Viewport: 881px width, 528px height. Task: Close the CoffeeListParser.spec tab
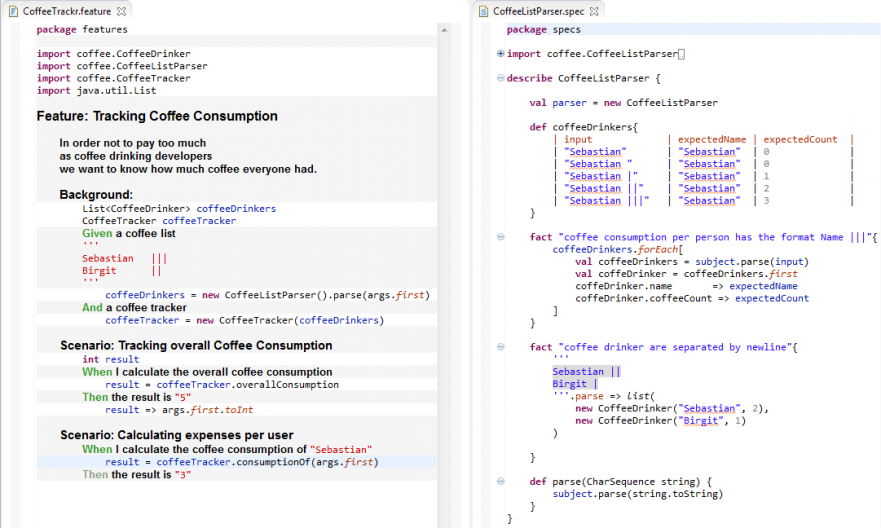594,11
